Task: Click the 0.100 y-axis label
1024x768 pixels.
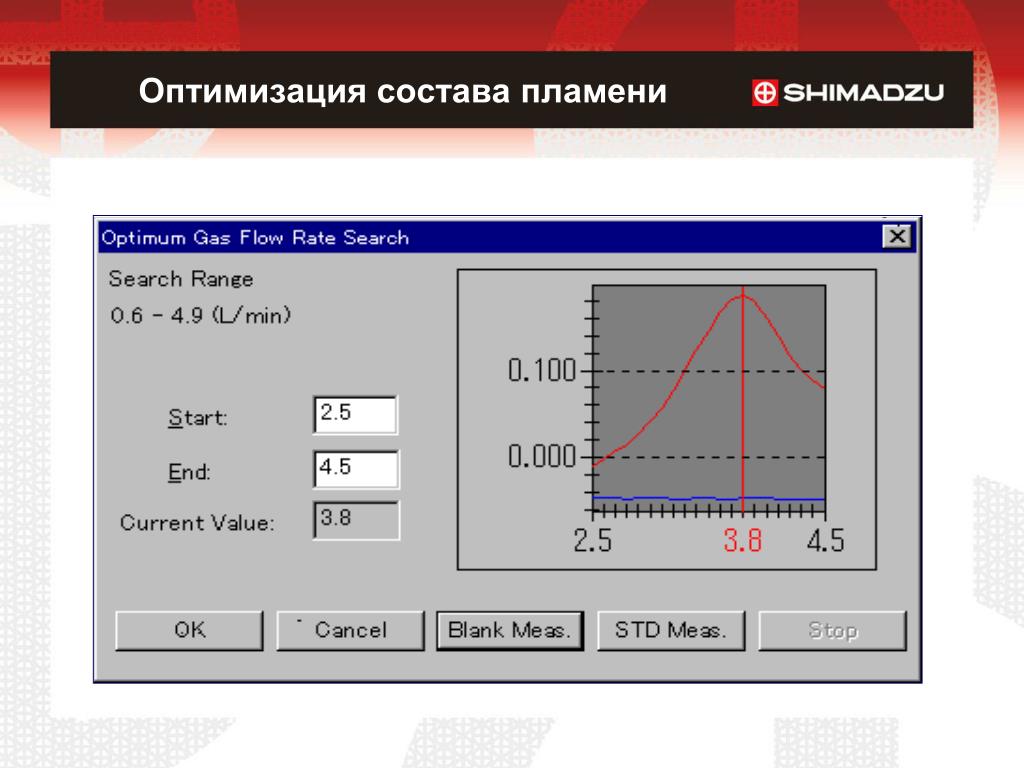Action: pyautogui.click(x=542, y=371)
